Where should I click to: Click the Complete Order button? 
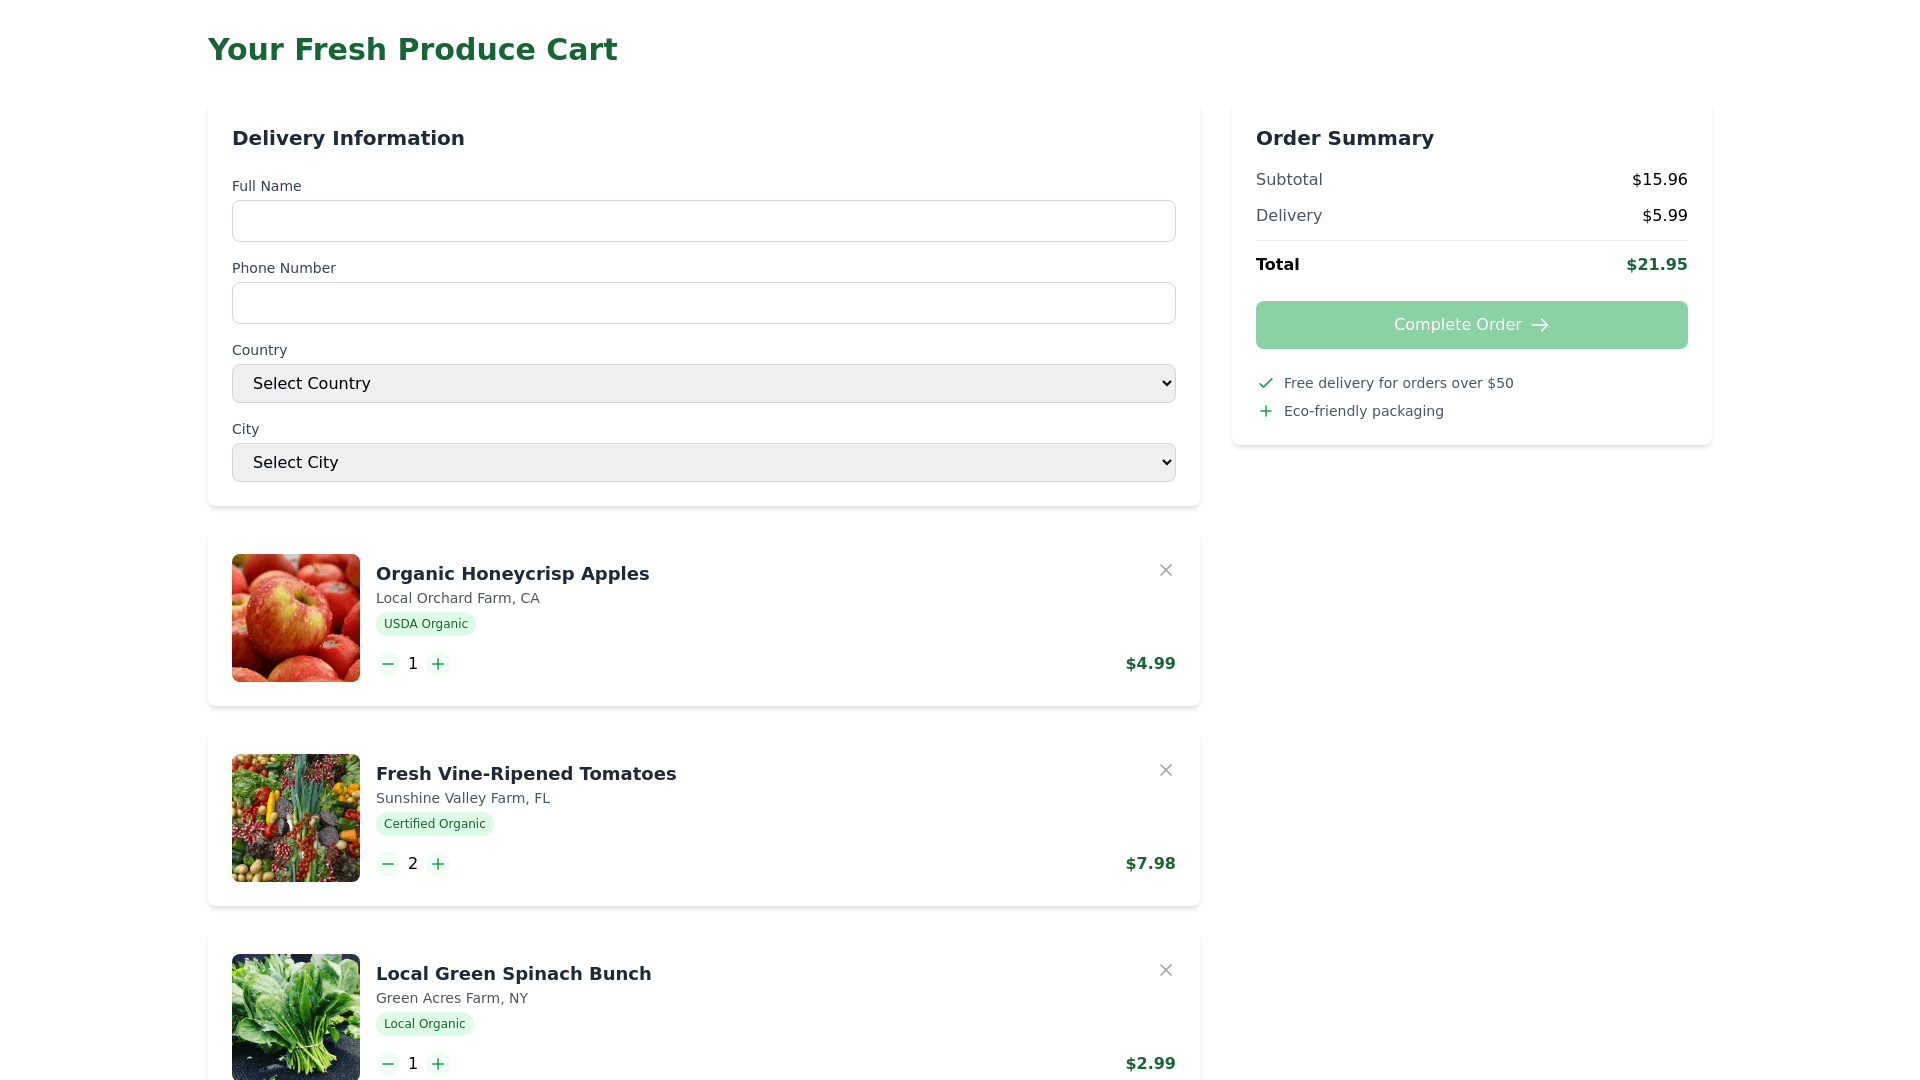(x=1471, y=325)
